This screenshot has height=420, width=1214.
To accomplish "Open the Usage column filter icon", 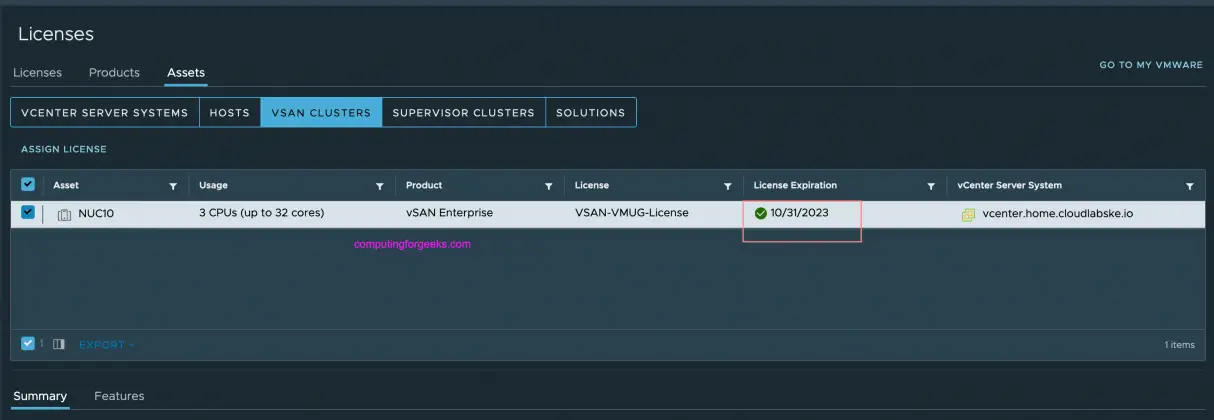I will 379,186.
